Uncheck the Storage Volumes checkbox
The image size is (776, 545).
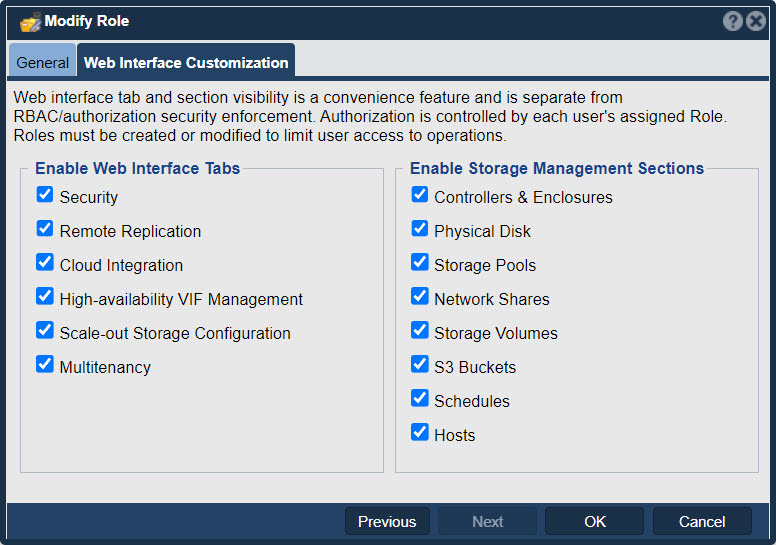point(420,330)
